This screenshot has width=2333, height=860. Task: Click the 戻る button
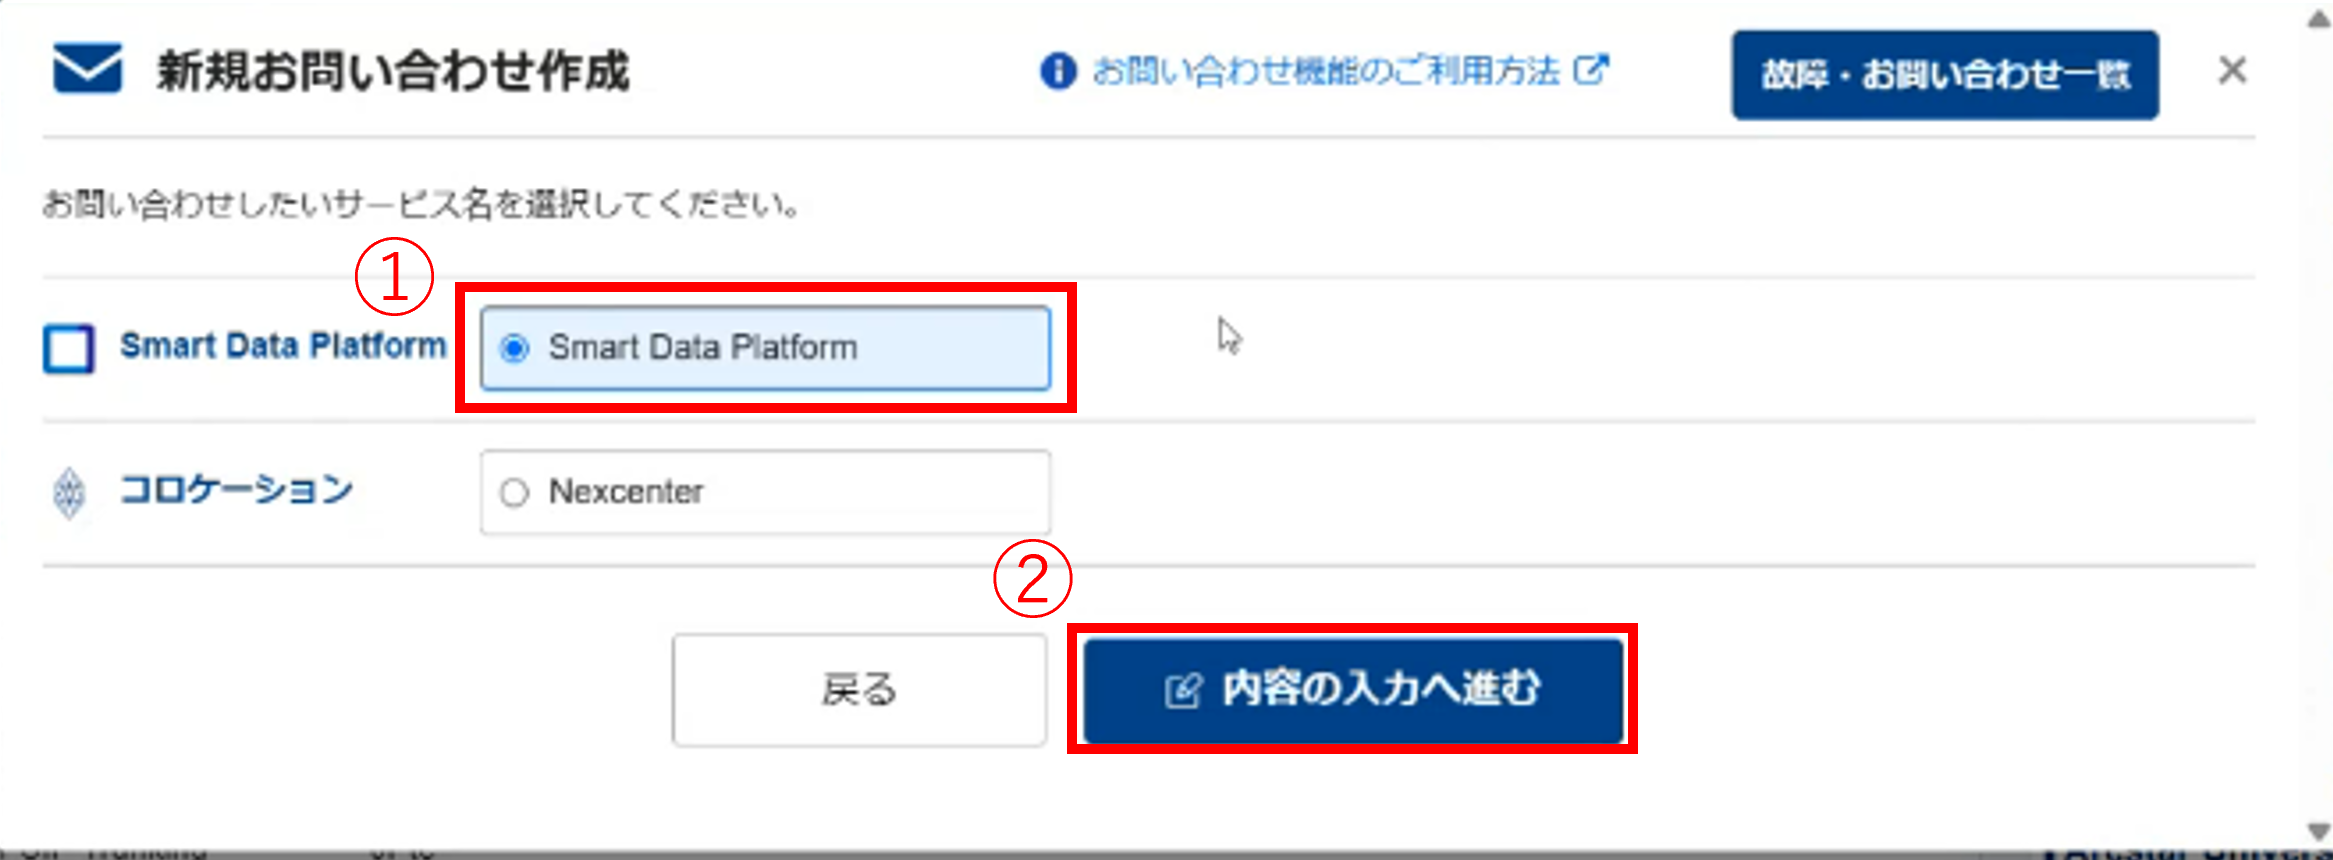[859, 690]
